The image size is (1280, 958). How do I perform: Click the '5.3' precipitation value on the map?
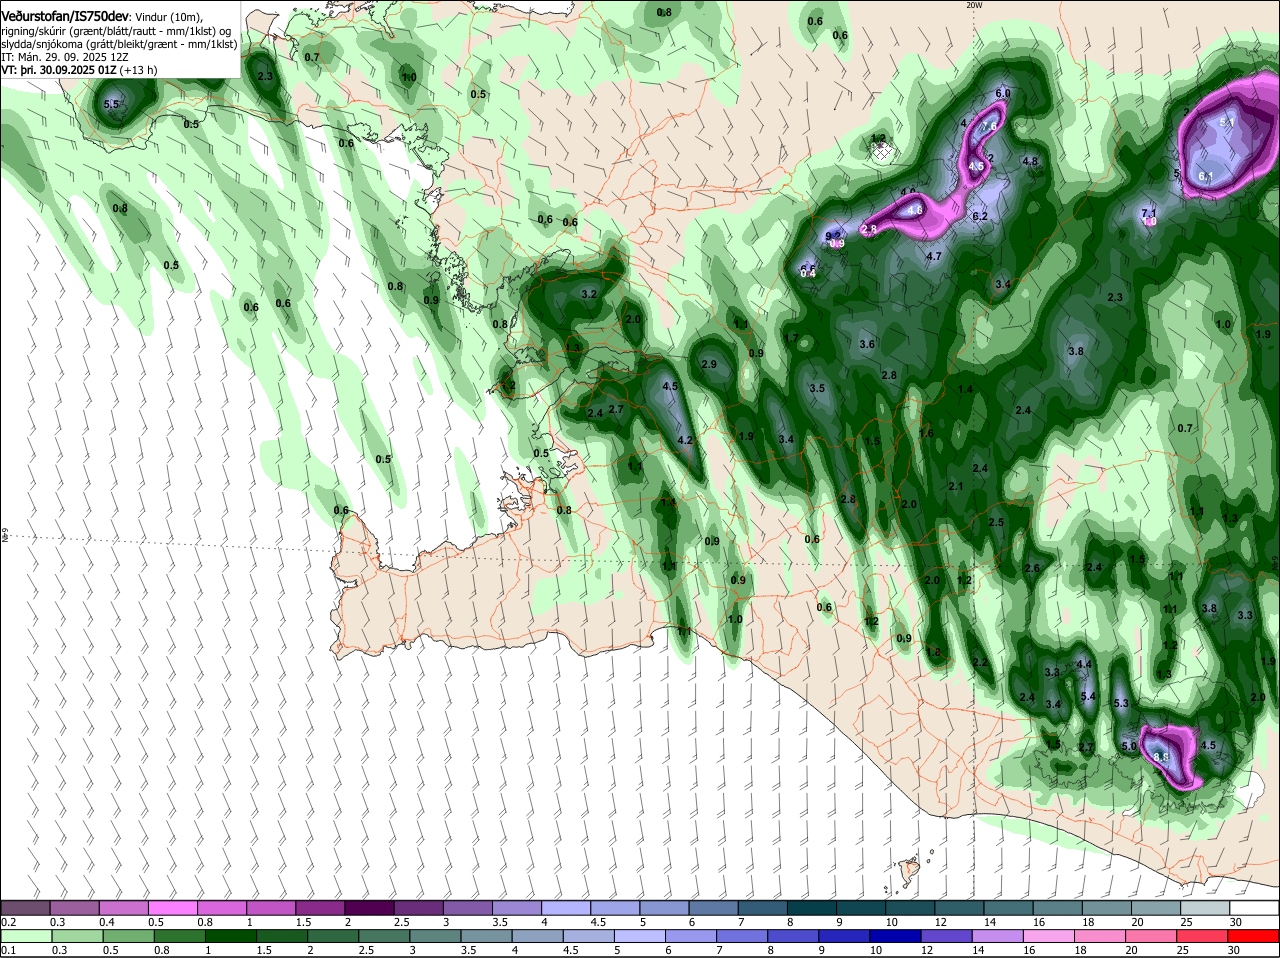pos(1121,704)
